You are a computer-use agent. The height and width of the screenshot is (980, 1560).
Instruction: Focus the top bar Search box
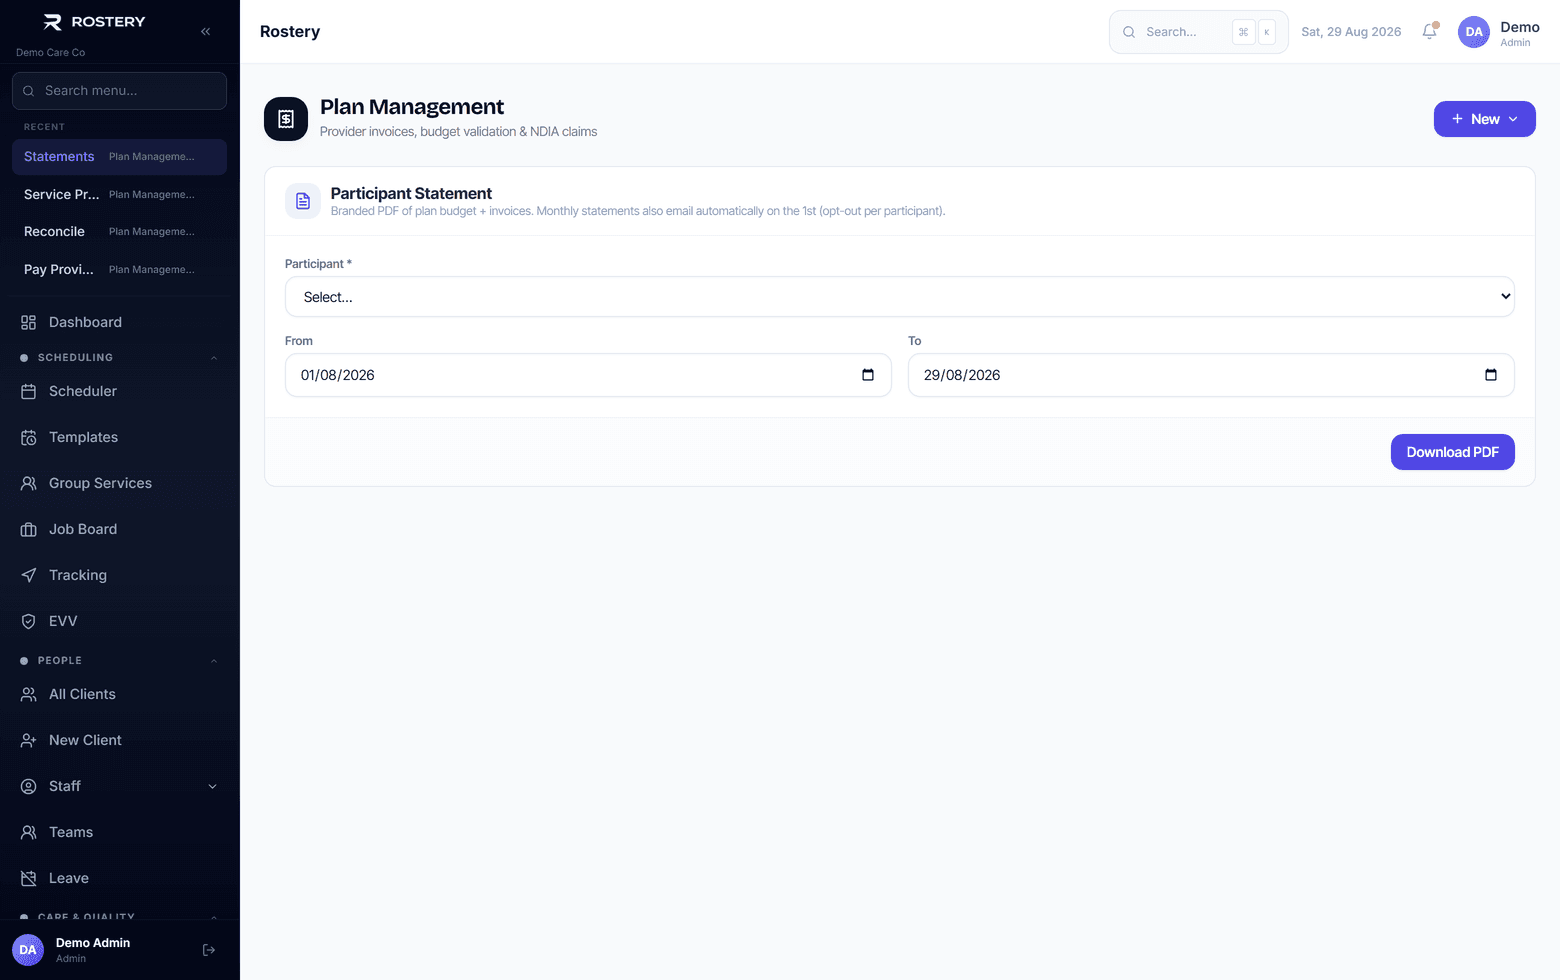pos(1199,32)
